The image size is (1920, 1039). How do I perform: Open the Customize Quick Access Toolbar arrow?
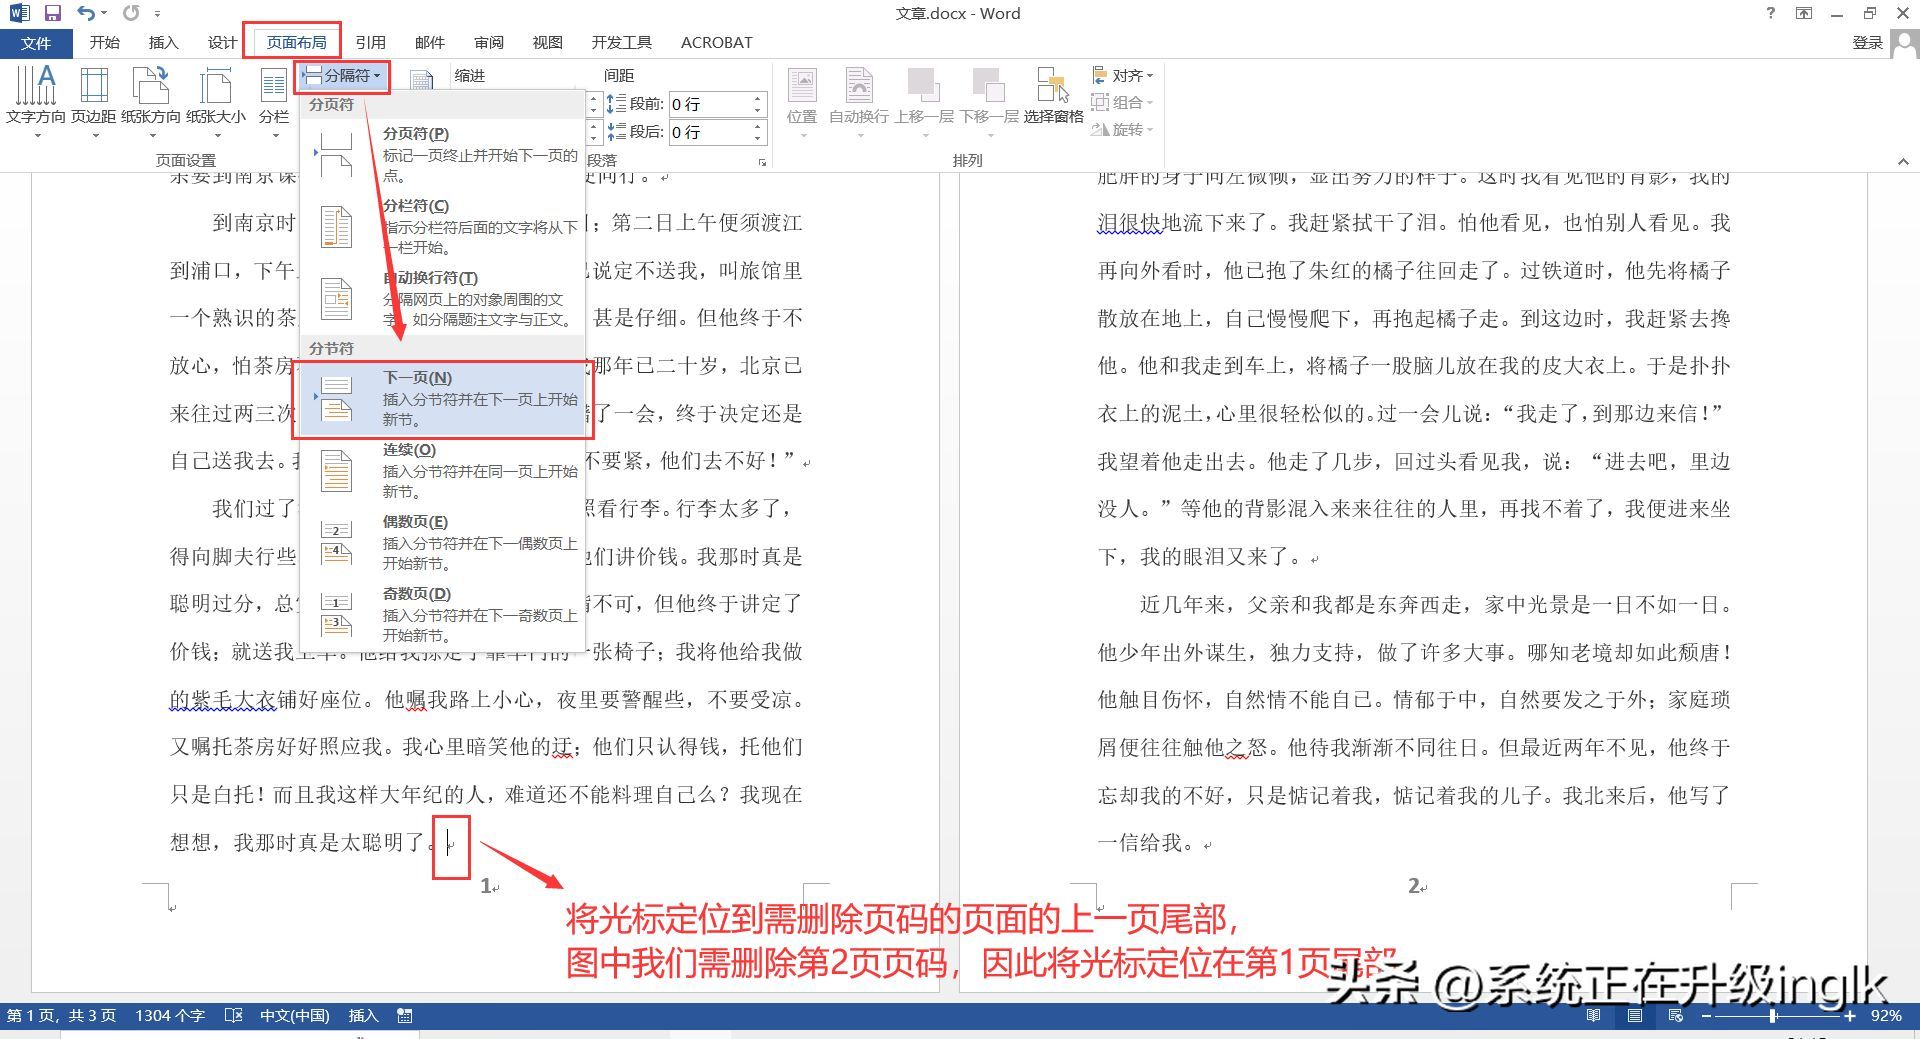(158, 14)
